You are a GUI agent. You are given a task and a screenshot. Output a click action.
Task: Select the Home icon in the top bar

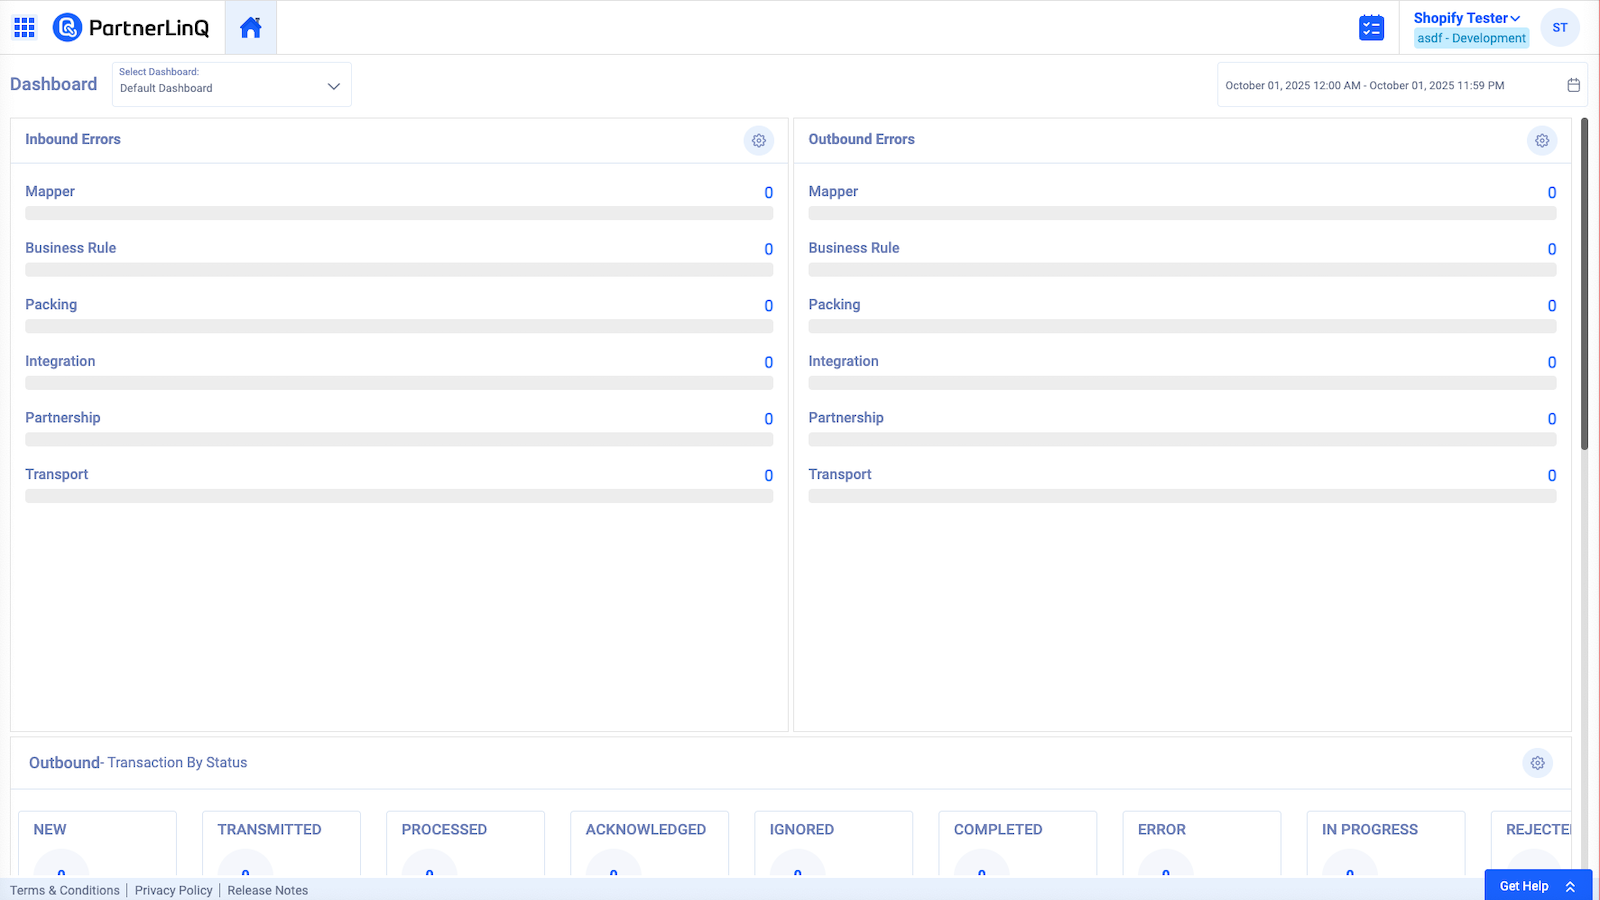[249, 27]
